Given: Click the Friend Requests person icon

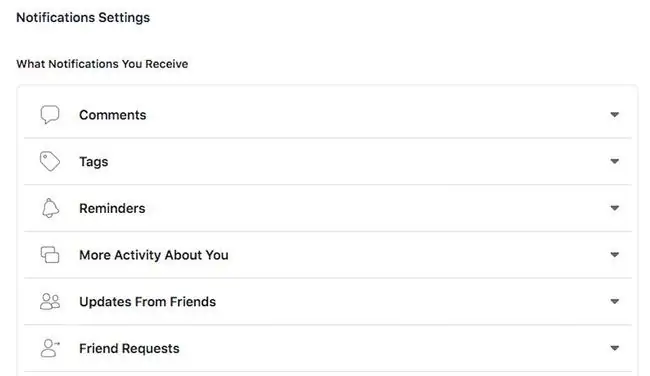Looking at the screenshot, I should pyautogui.click(x=50, y=348).
